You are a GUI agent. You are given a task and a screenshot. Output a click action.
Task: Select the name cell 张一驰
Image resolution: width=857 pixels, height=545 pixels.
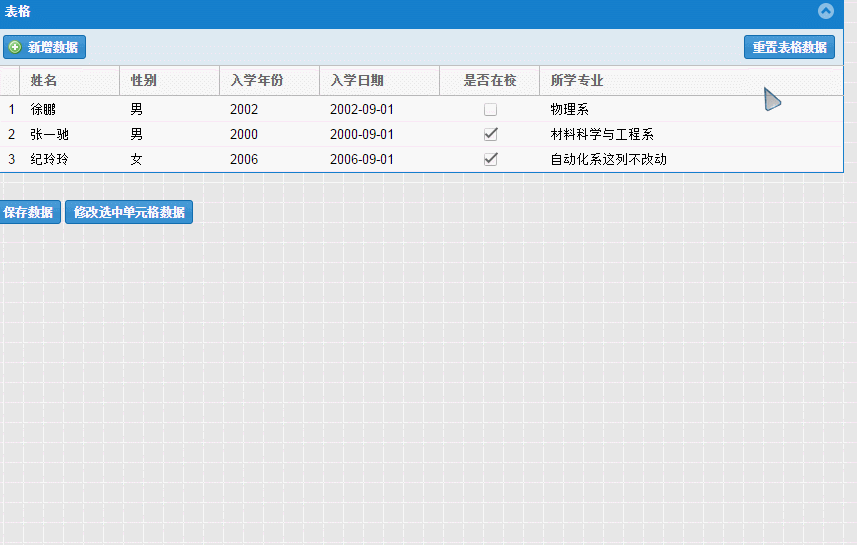click(69, 134)
